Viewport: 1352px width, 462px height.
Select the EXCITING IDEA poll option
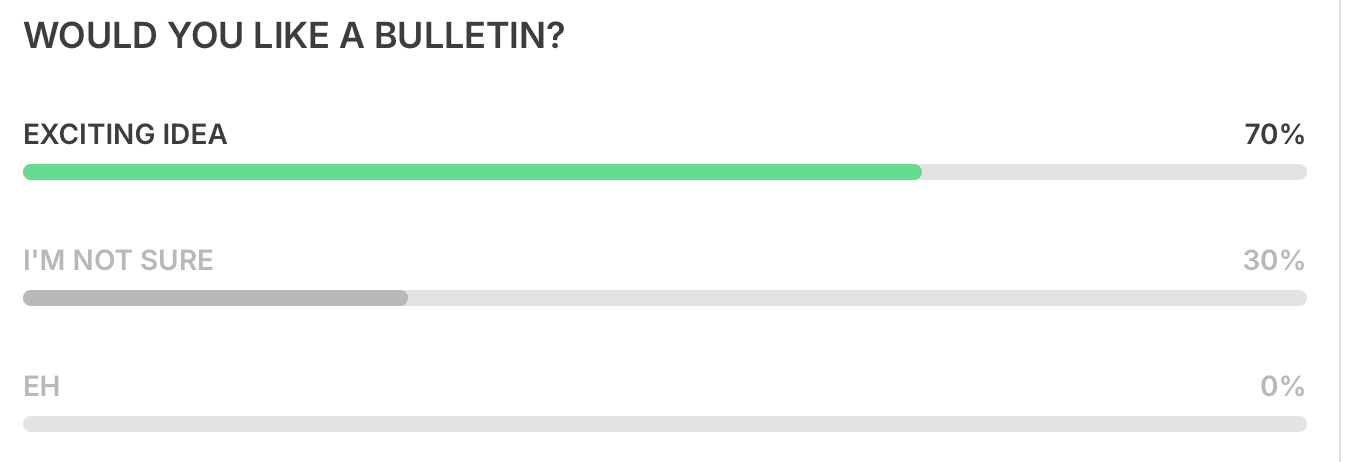click(x=665, y=150)
